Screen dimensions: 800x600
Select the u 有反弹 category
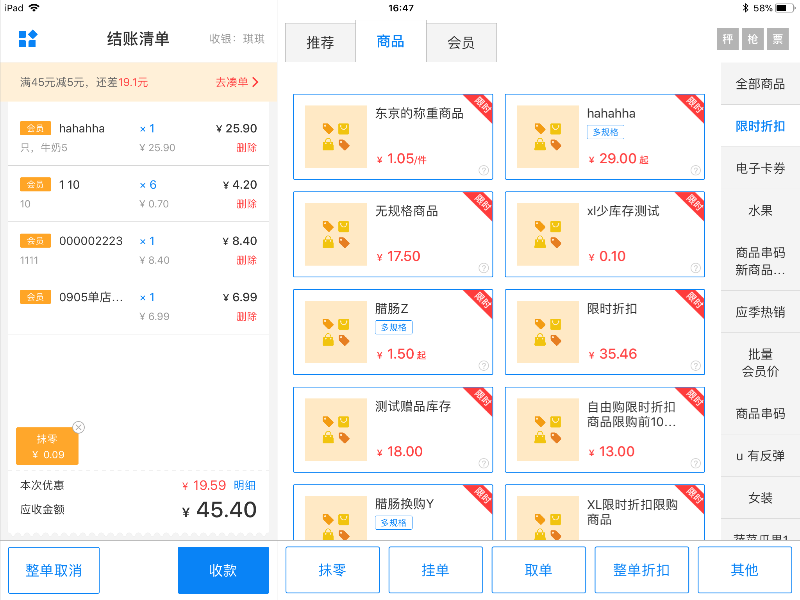tap(760, 456)
